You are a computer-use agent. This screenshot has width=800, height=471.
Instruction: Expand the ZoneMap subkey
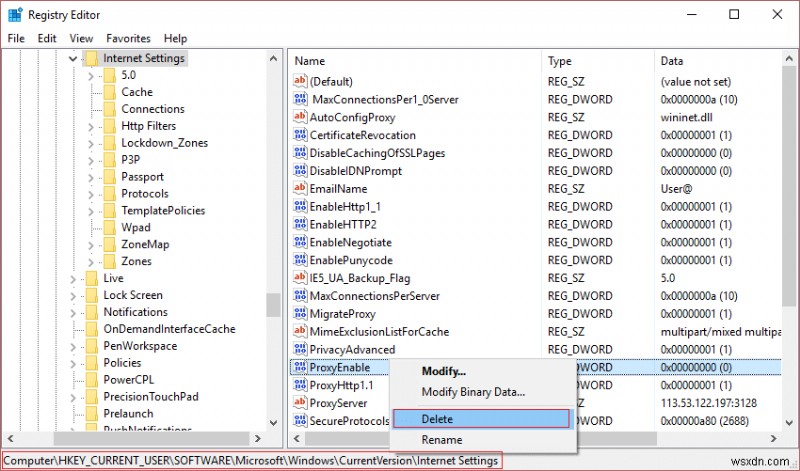[x=91, y=245]
